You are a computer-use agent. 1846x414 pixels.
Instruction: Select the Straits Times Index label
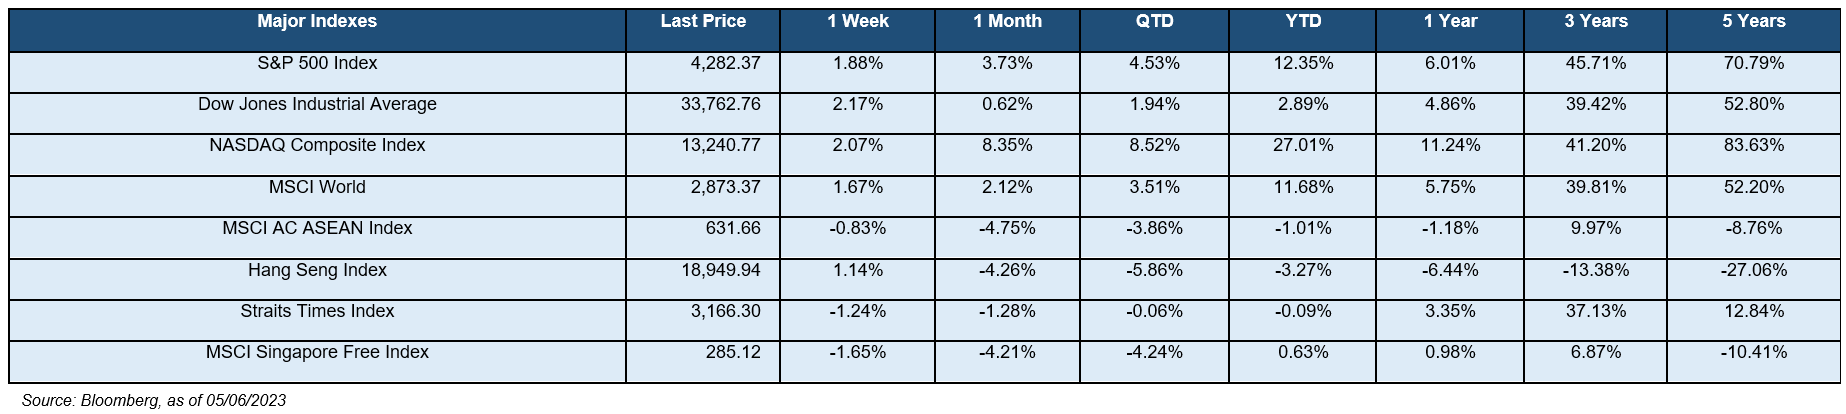317,311
